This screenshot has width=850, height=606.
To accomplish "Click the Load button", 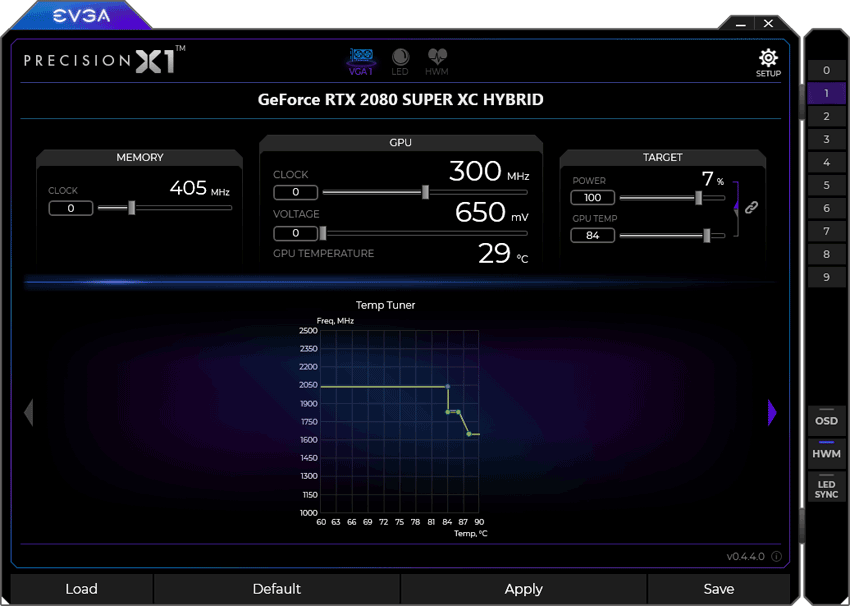I will [81, 589].
